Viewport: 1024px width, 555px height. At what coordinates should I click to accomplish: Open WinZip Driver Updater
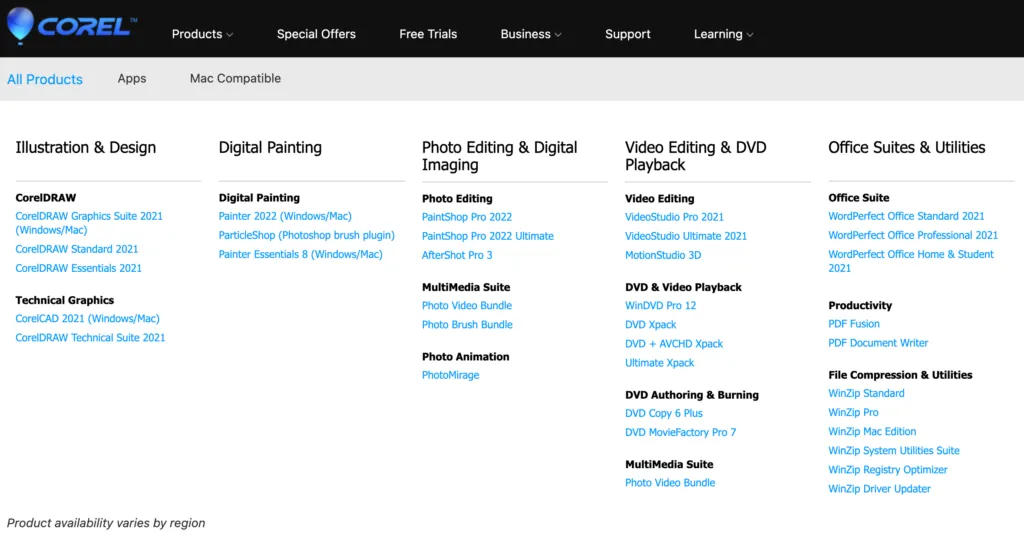pos(879,488)
